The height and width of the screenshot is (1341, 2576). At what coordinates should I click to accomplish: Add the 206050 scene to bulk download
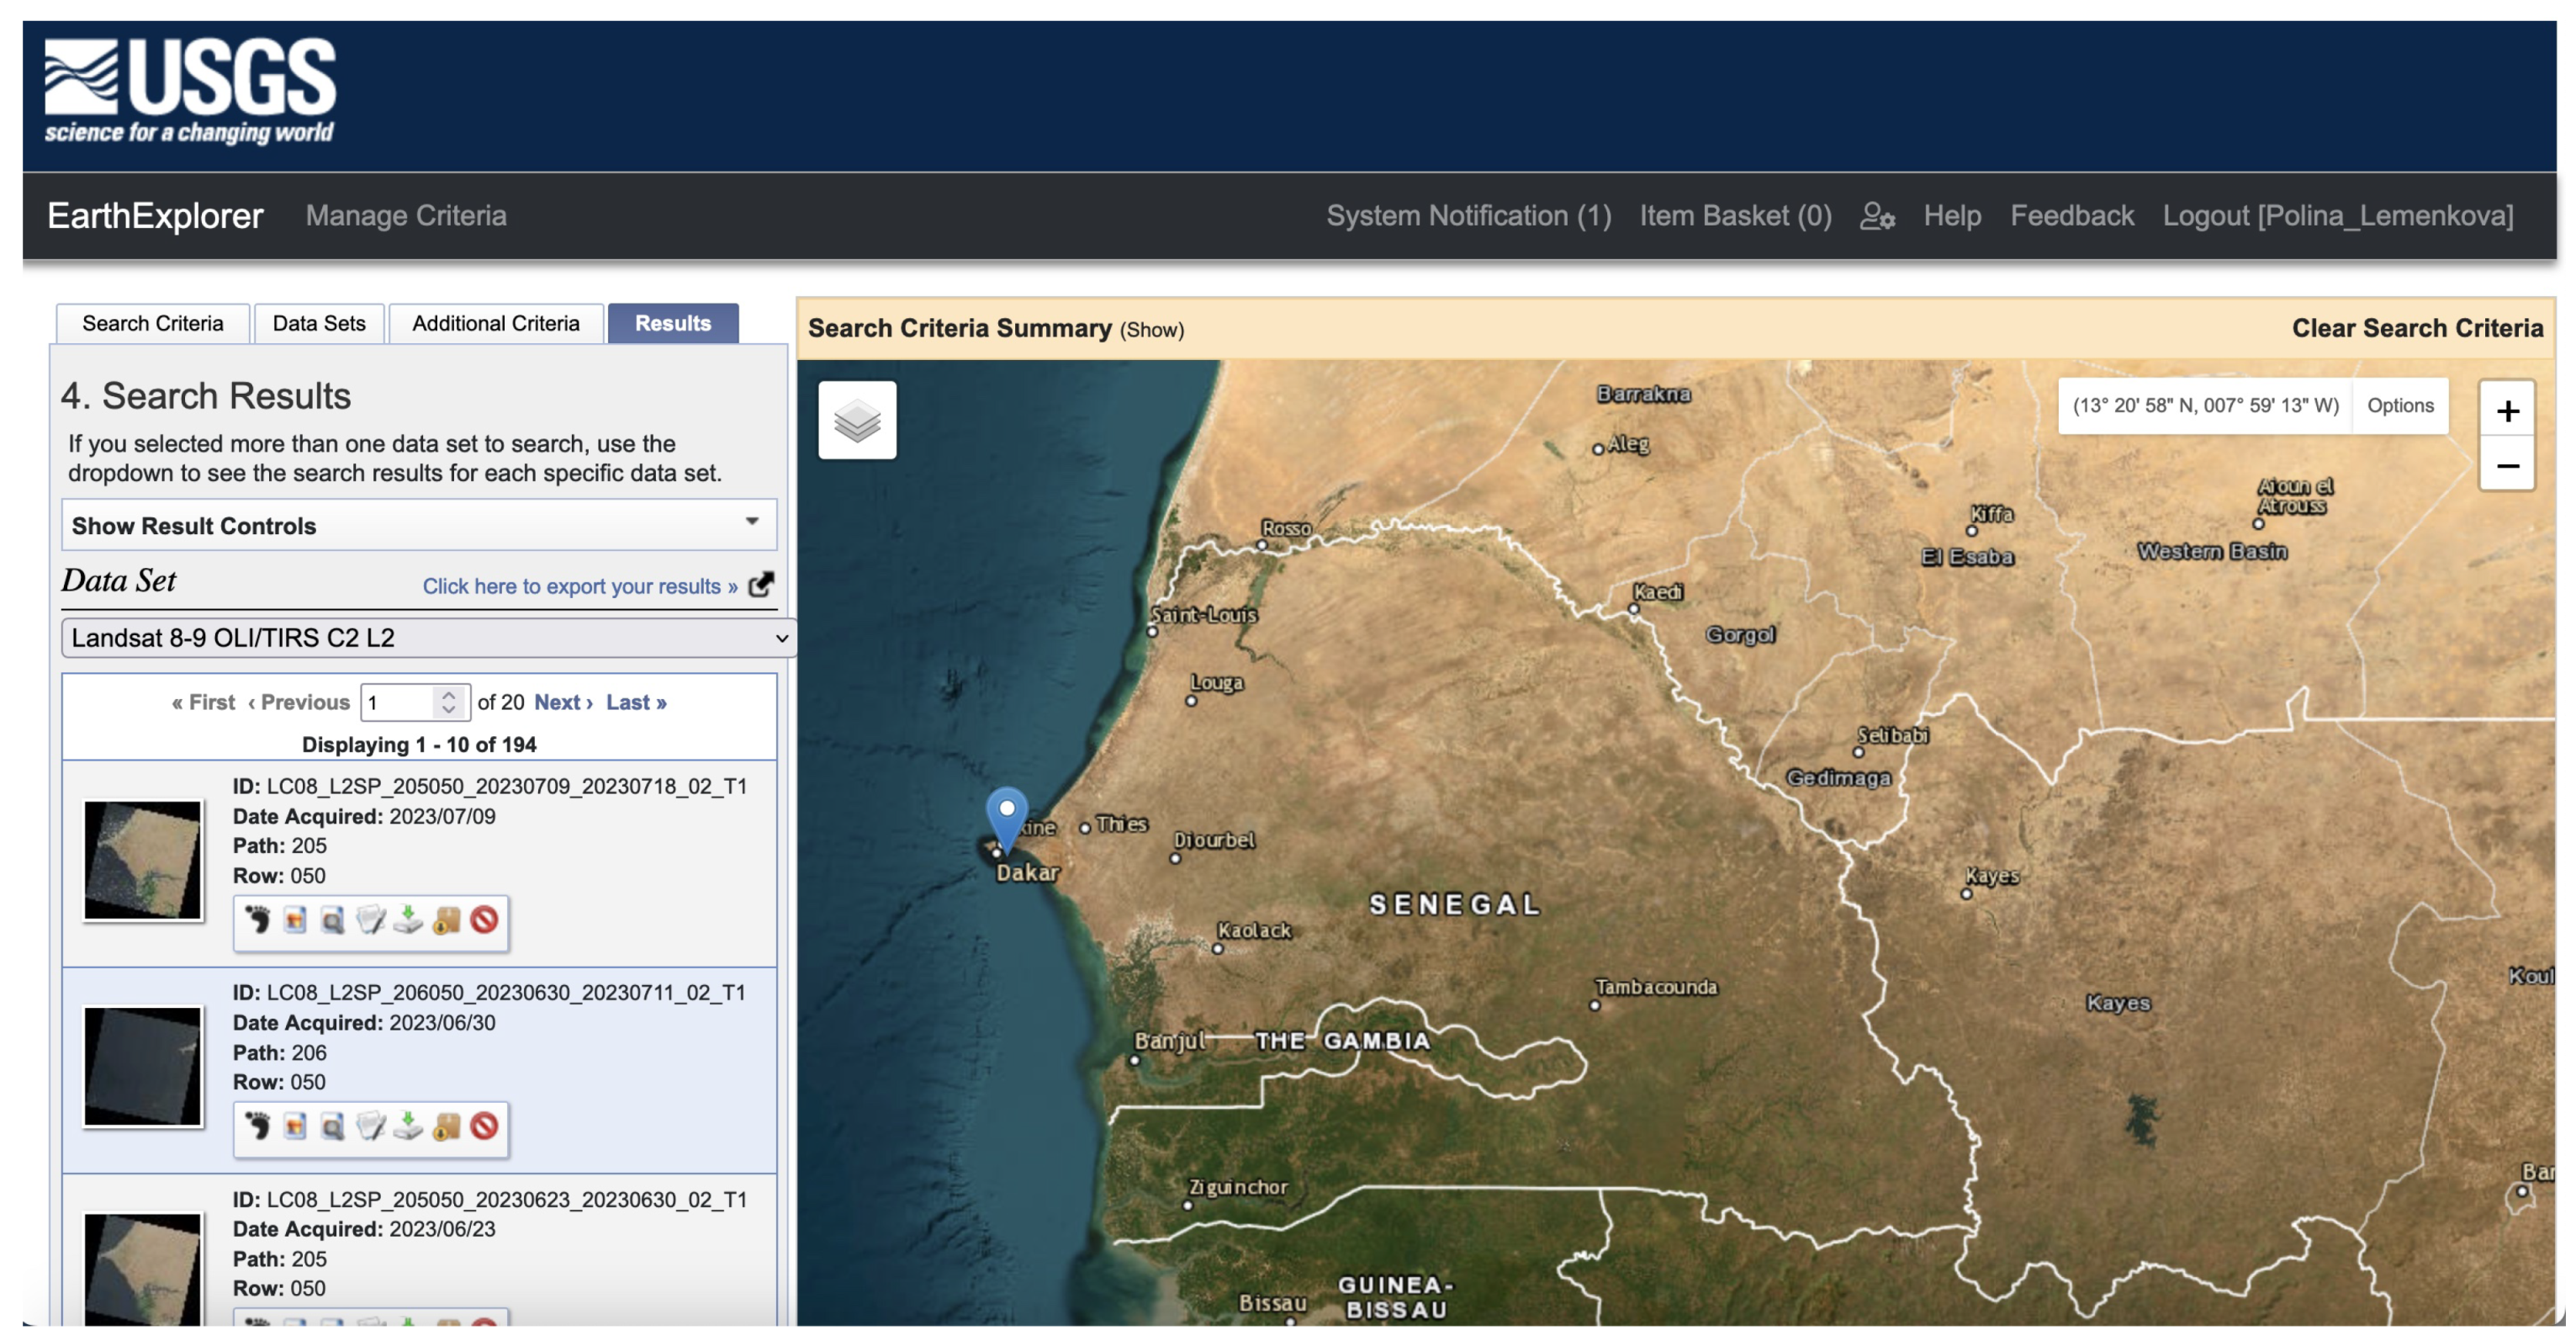point(446,1127)
